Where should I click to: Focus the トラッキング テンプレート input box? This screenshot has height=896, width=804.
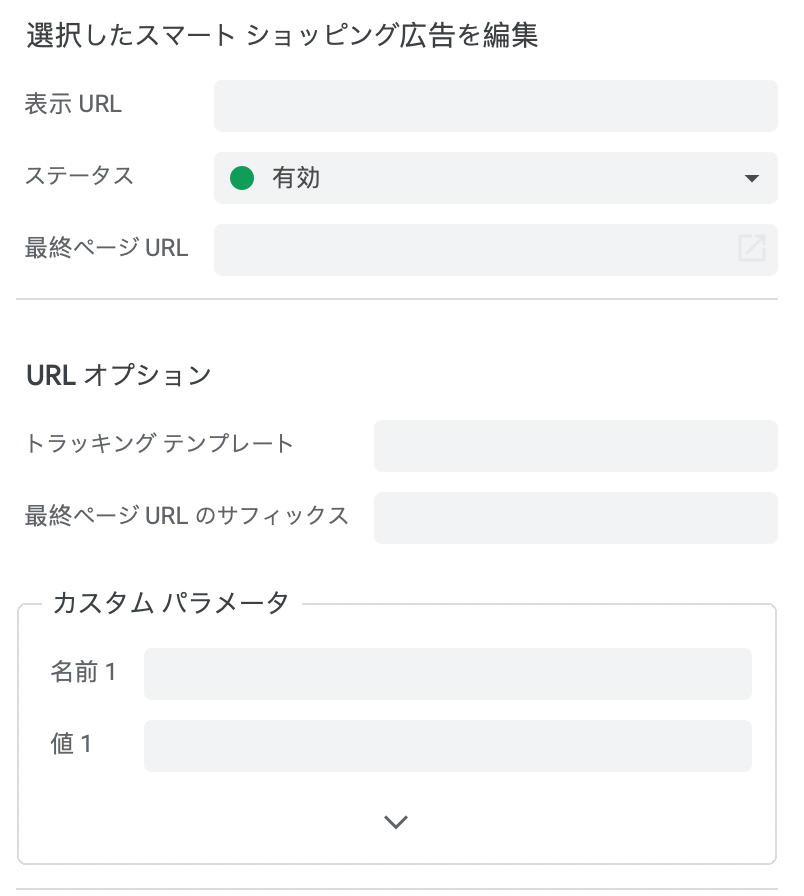575,446
